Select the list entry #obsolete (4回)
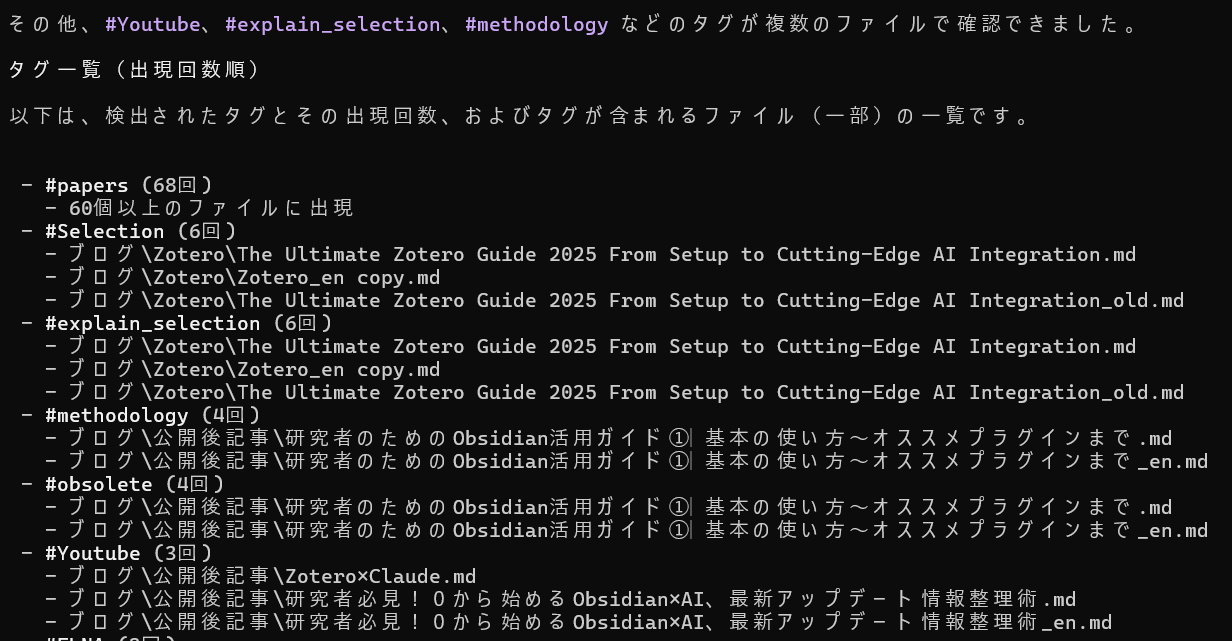Image resolution: width=1232 pixels, height=641 pixels. pyautogui.click(x=135, y=484)
